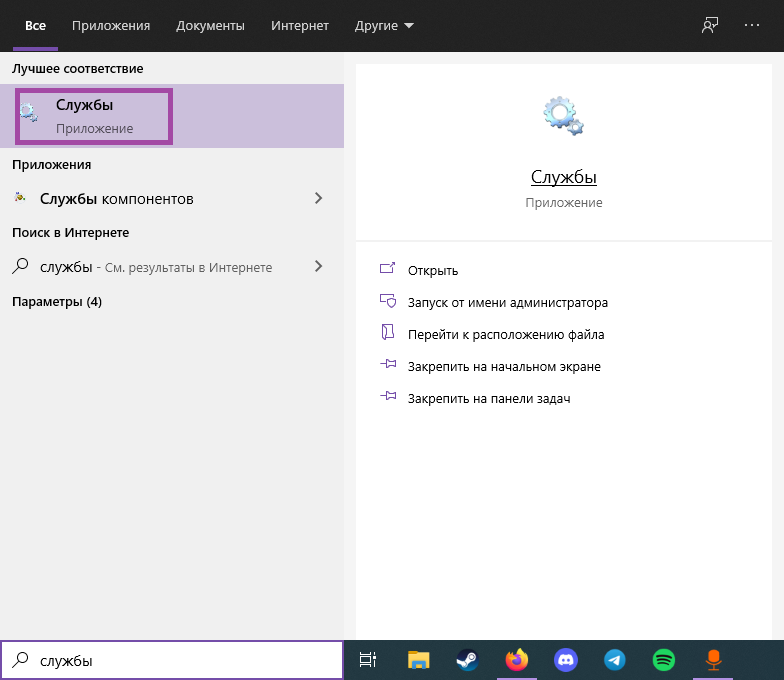Launch Steam from the taskbar
Image resolution: width=784 pixels, height=680 pixels.
point(468,660)
